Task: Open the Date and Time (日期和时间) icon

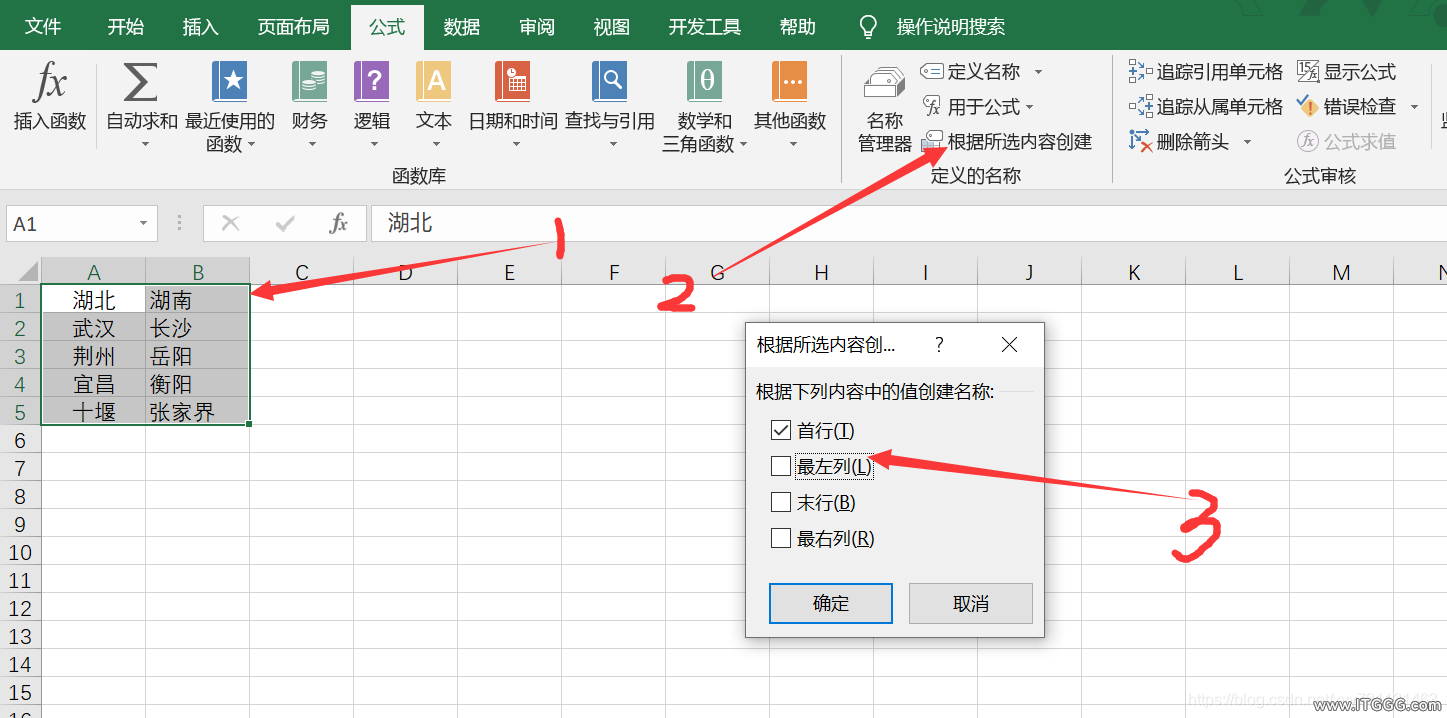Action: coord(512,83)
